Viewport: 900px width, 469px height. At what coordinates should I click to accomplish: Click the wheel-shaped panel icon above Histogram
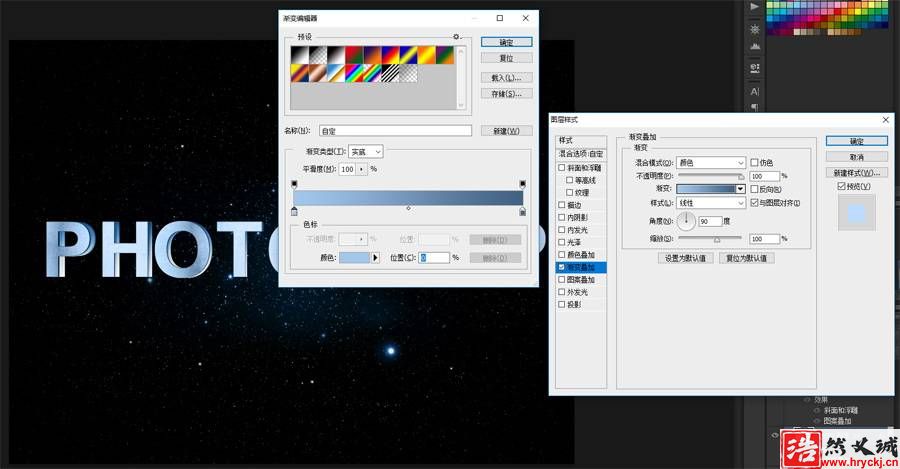pyautogui.click(x=754, y=29)
